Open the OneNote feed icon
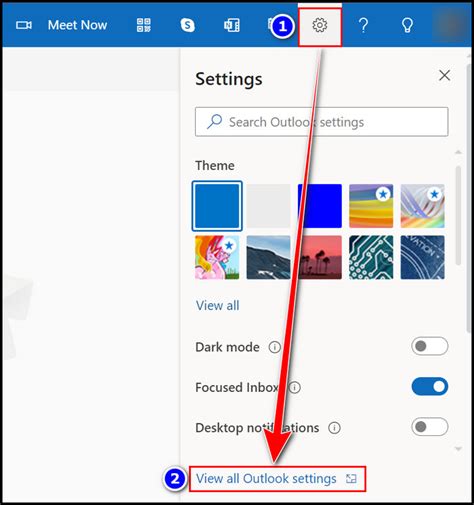The width and height of the screenshot is (474, 505). pos(232,25)
